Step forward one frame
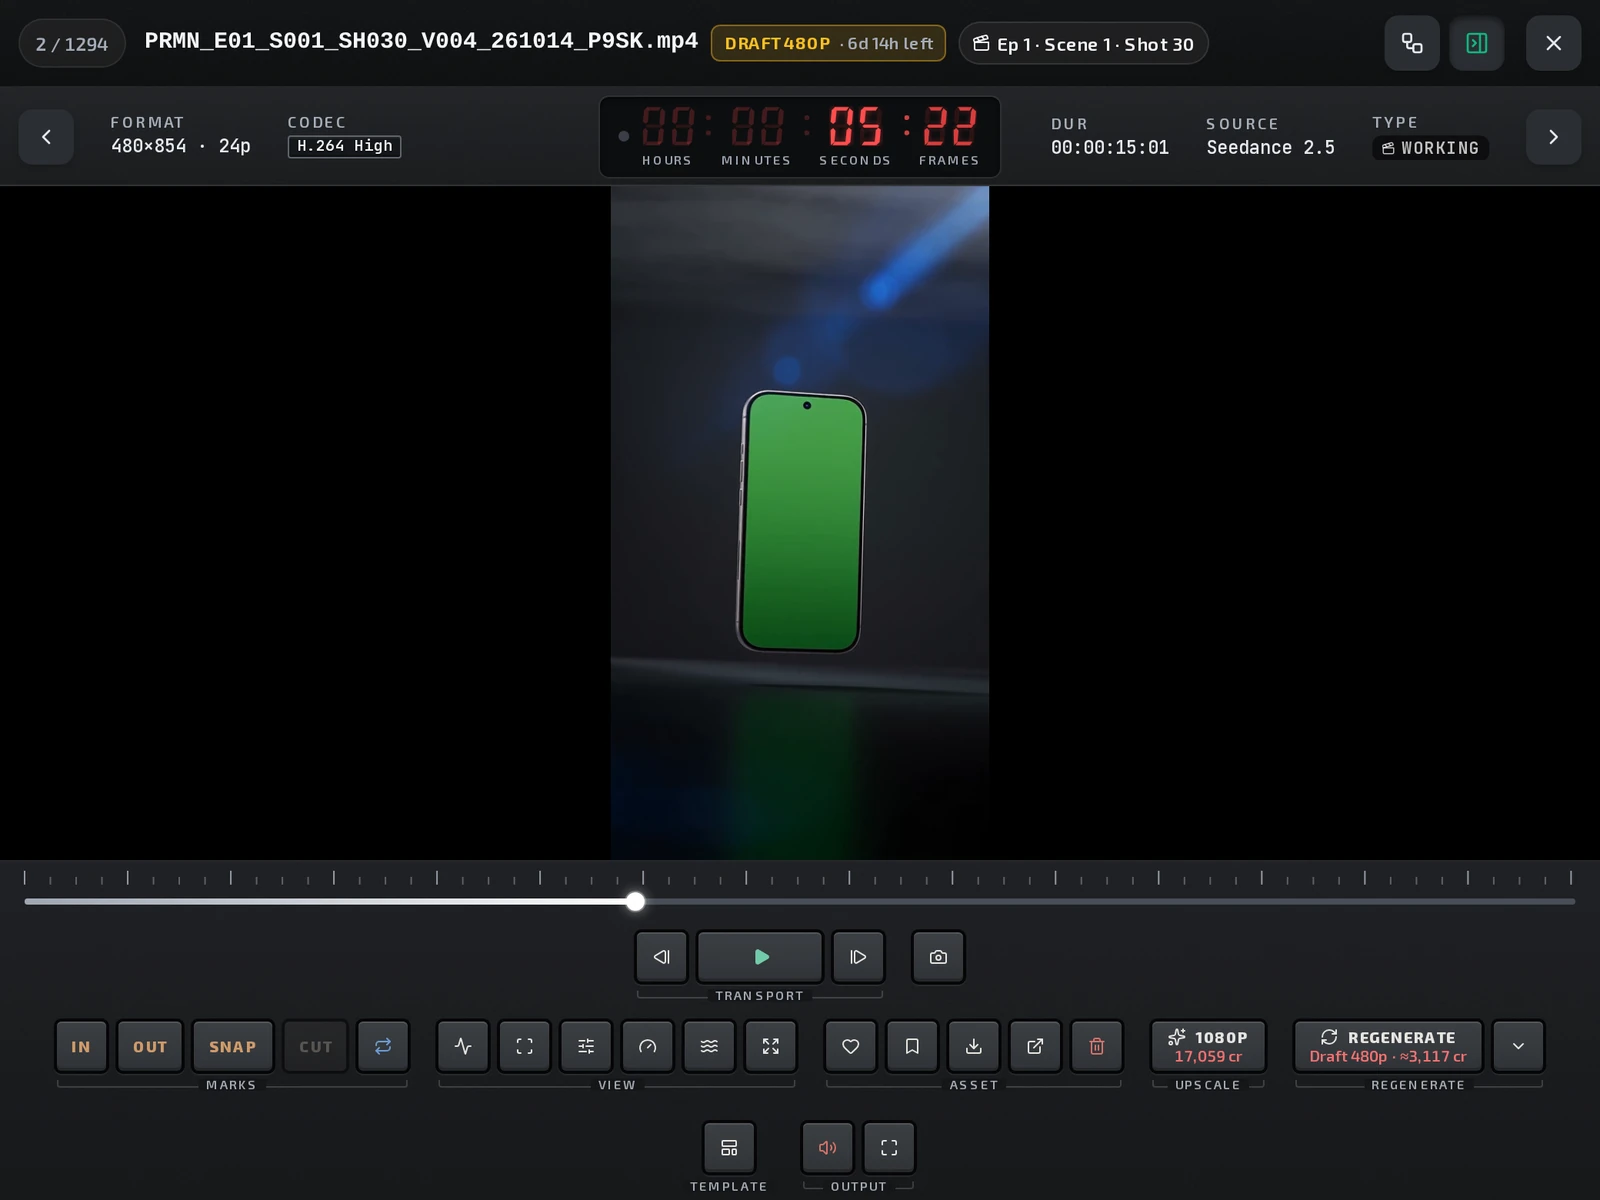The width and height of the screenshot is (1600, 1200). click(858, 957)
